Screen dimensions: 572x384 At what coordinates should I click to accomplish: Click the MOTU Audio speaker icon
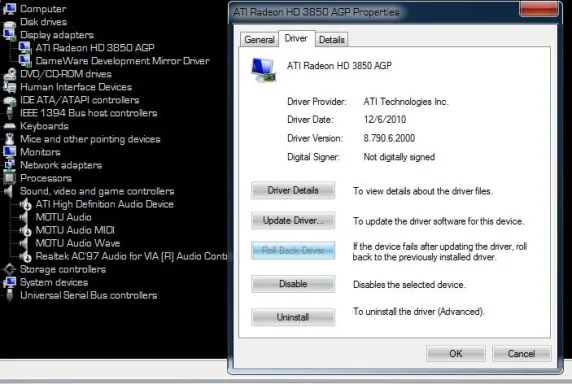tap(24, 217)
